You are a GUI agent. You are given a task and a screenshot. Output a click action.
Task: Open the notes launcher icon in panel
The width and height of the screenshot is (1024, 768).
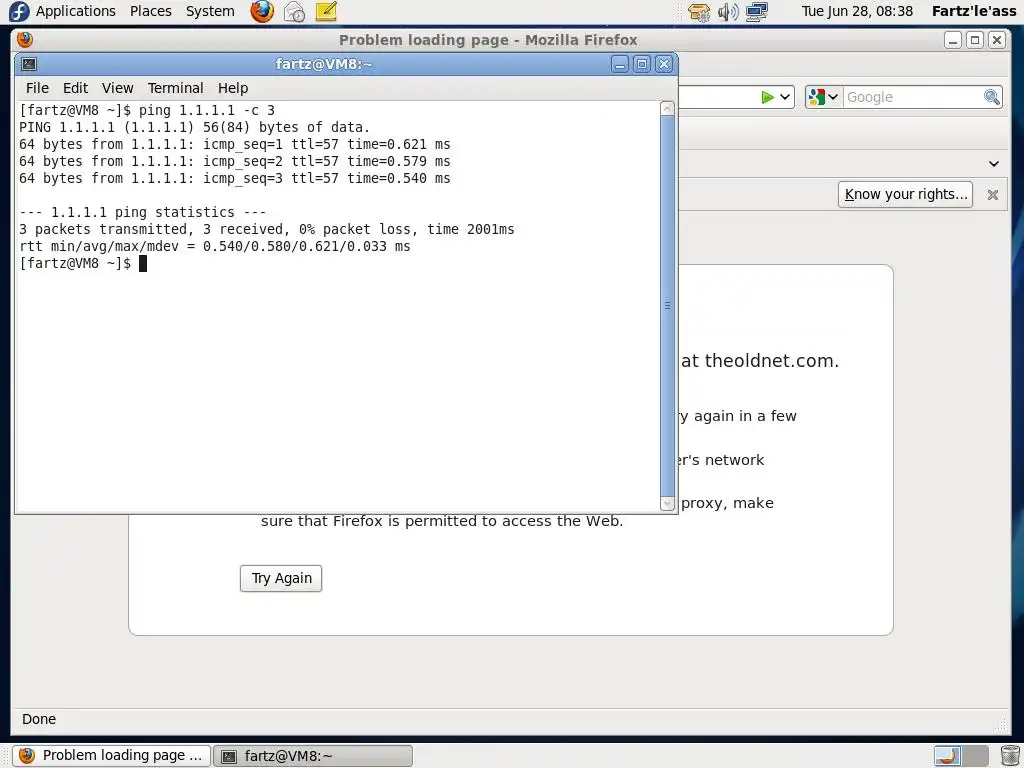326,11
